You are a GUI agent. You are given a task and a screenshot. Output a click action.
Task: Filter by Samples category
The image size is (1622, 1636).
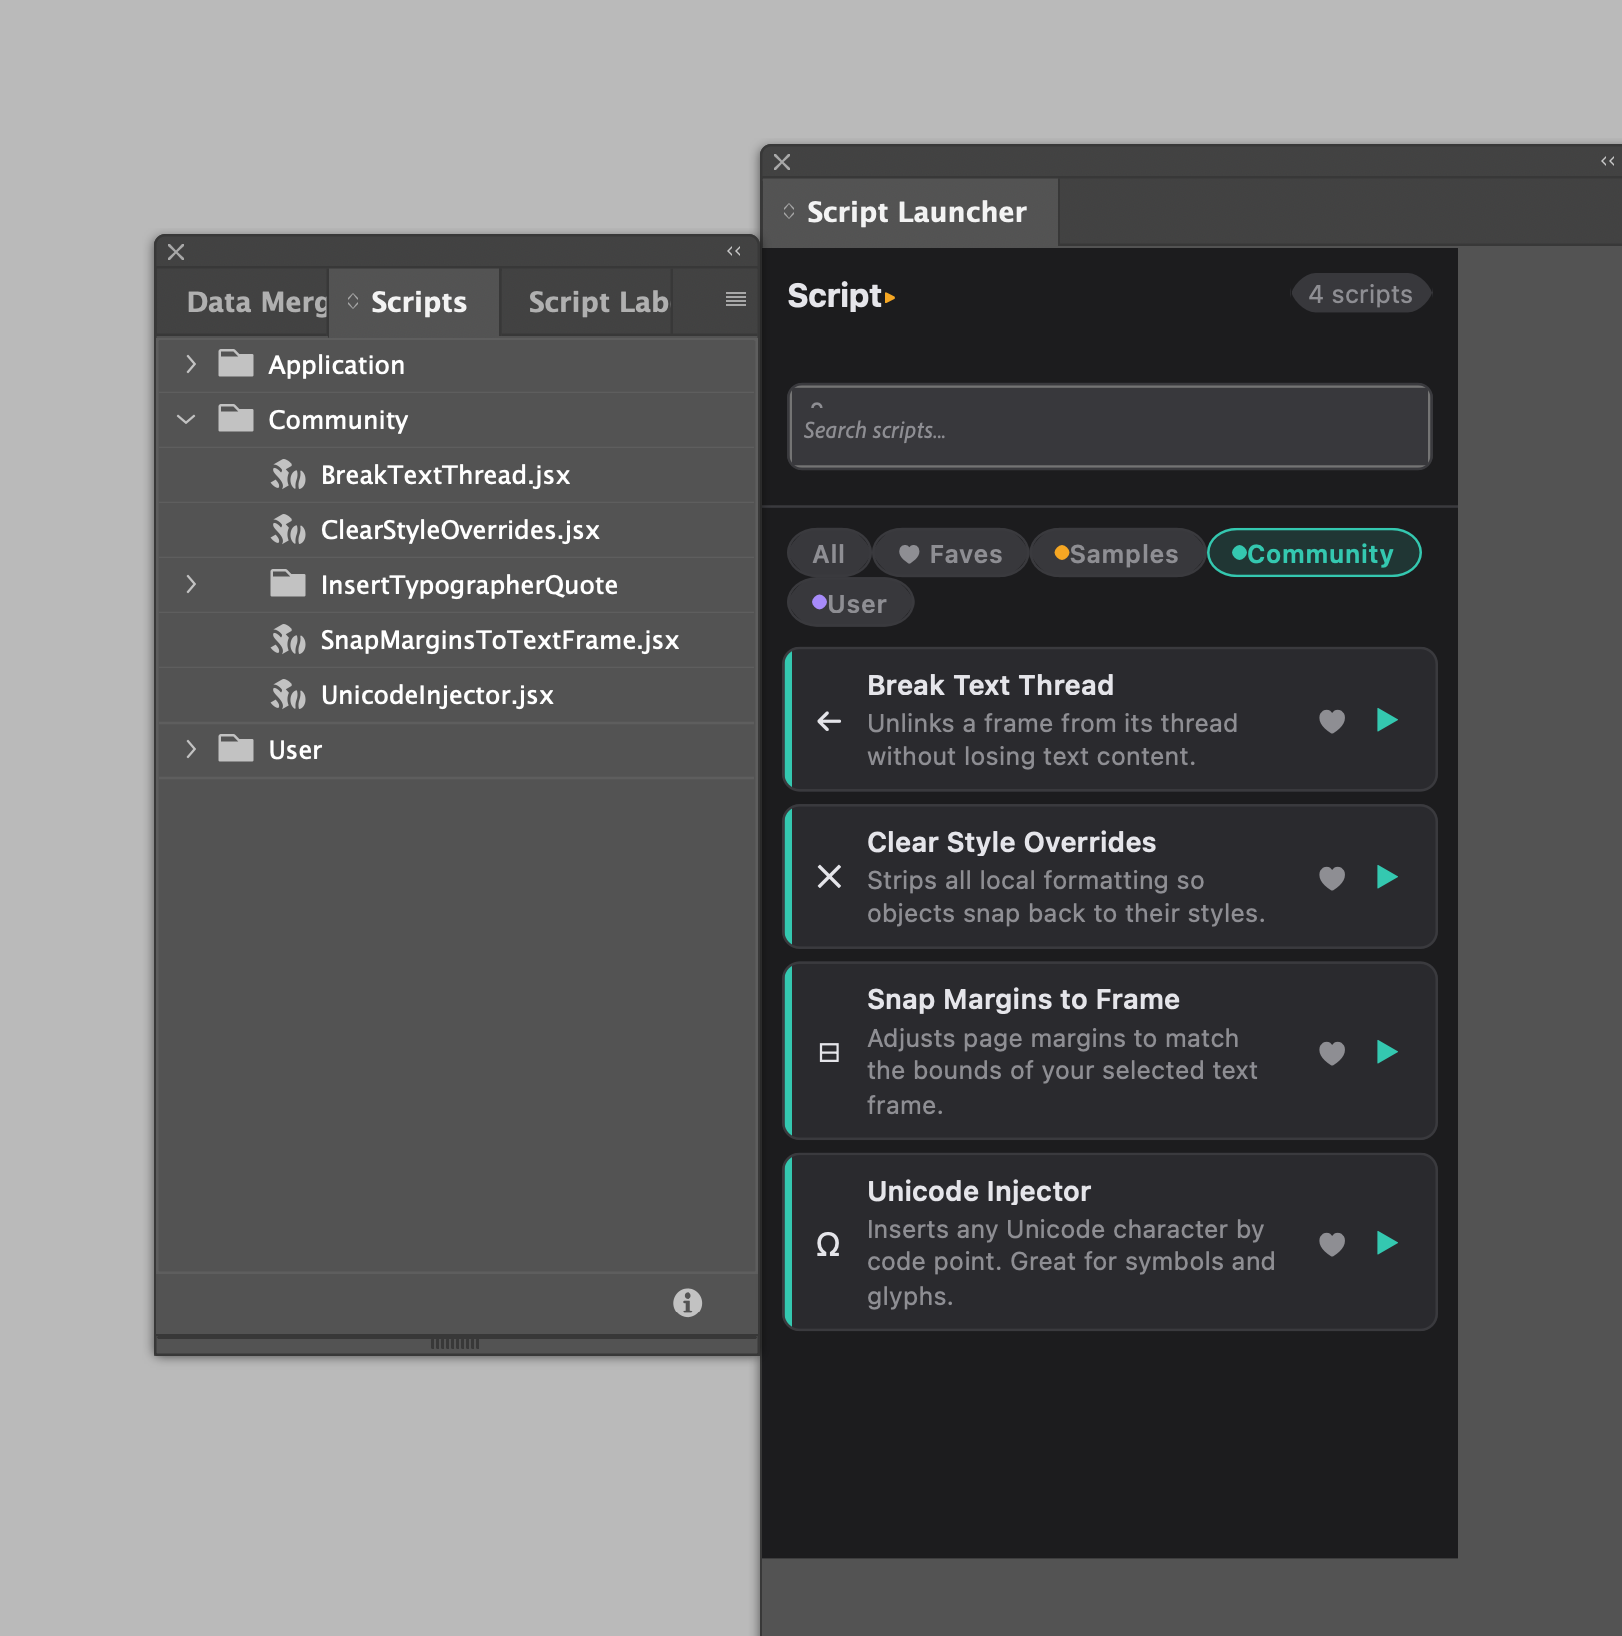1117,553
